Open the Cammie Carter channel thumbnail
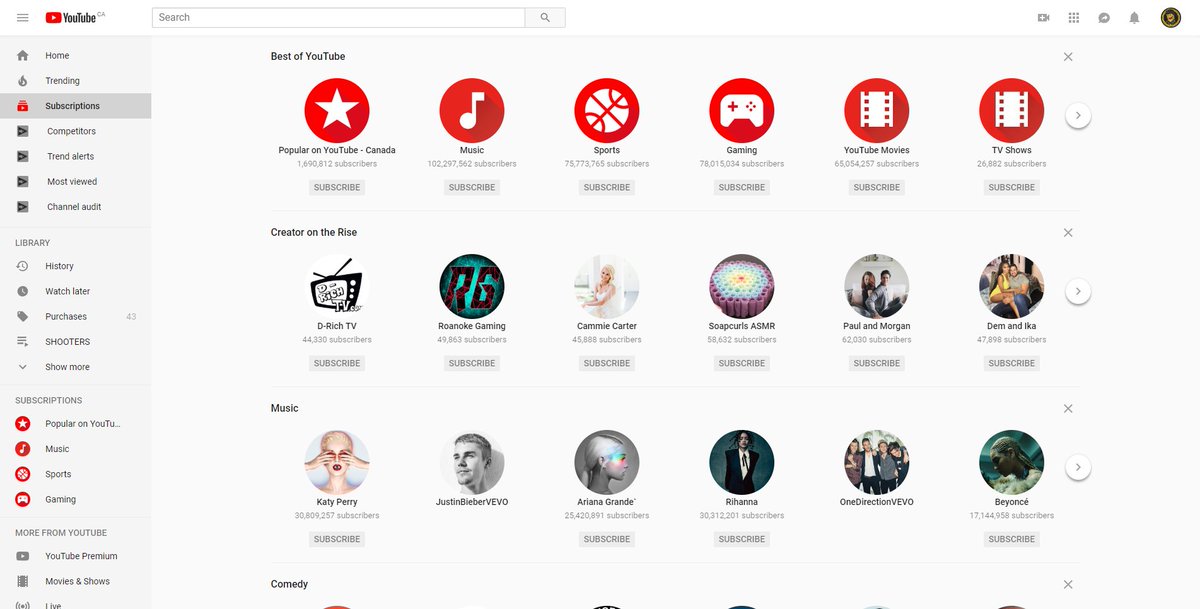 click(607, 286)
